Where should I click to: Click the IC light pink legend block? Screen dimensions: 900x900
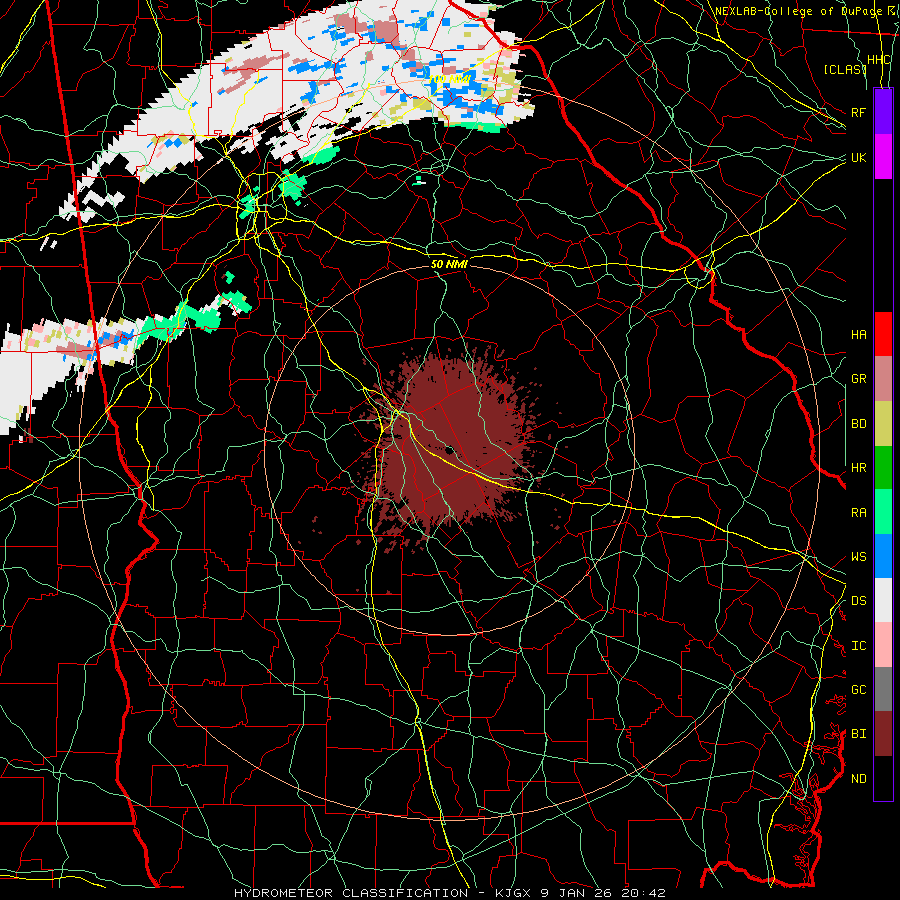tap(883, 645)
